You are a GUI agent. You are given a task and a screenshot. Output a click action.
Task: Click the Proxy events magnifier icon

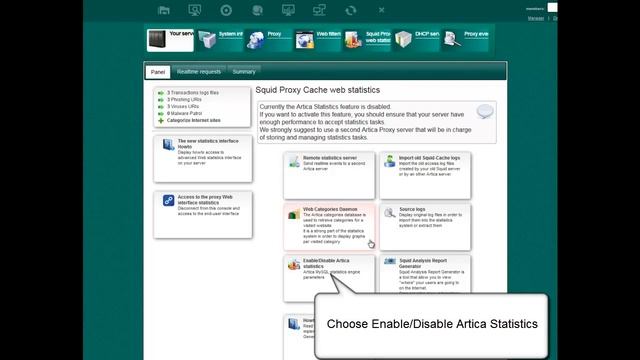tap(452, 40)
